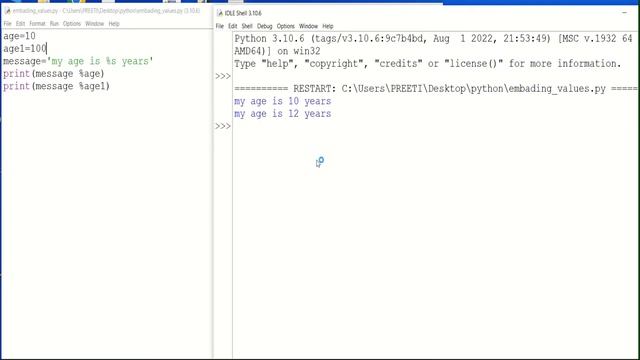The width and height of the screenshot is (640, 360).
Task: Click the IDLE Shell title bar icon
Action: click(220, 13)
